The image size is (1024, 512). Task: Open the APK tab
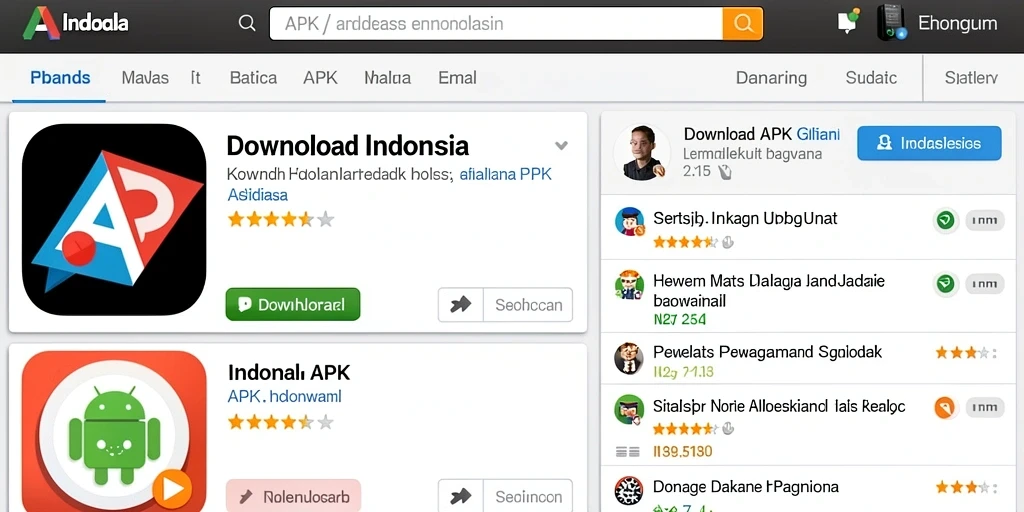click(320, 78)
